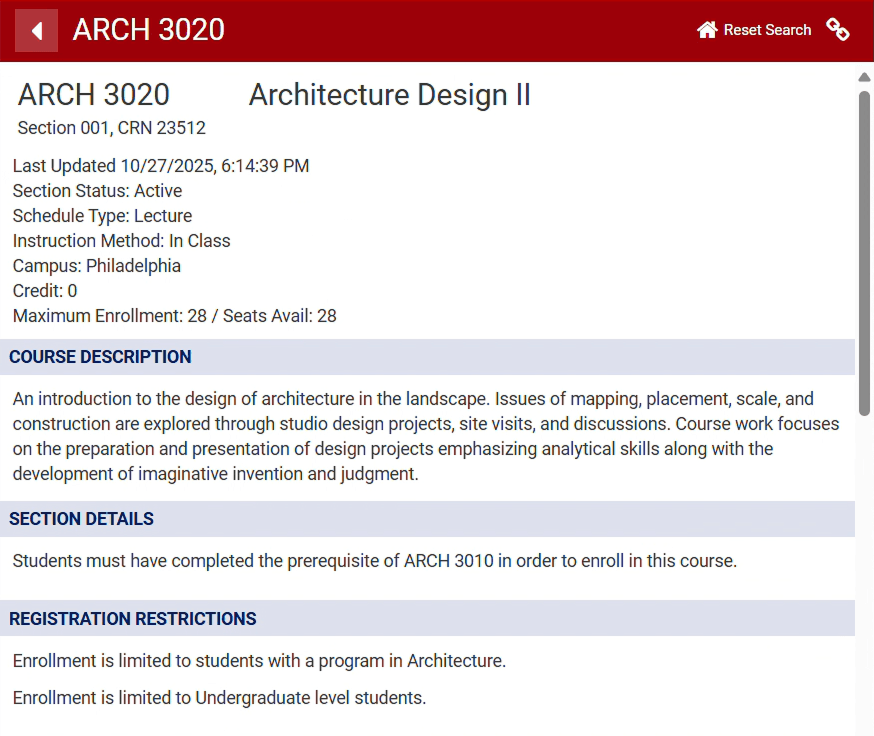Image resolution: width=874 pixels, height=736 pixels.
Task: Click the vertical scrollbar thumb
Action: coord(865,254)
